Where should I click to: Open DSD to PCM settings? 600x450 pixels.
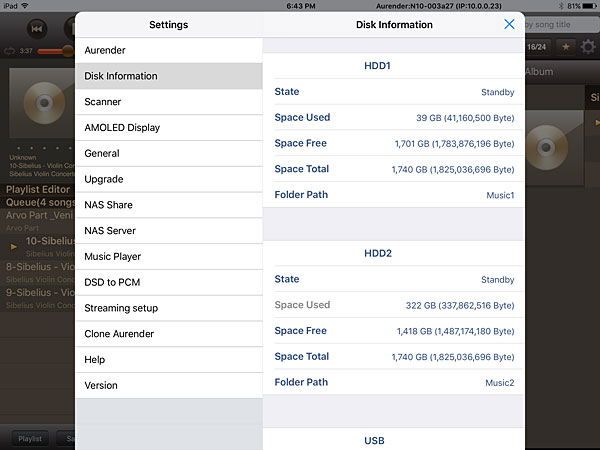coord(169,282)
